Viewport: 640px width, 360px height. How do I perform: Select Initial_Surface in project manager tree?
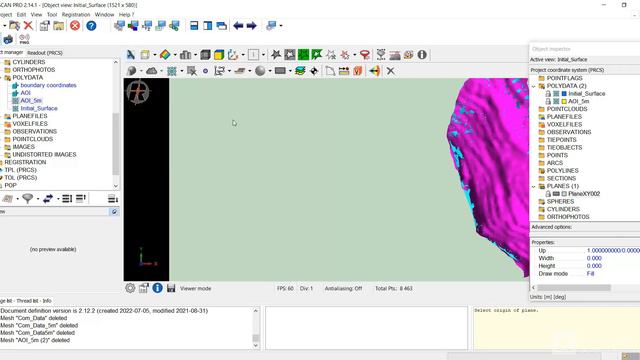point(39,109)
